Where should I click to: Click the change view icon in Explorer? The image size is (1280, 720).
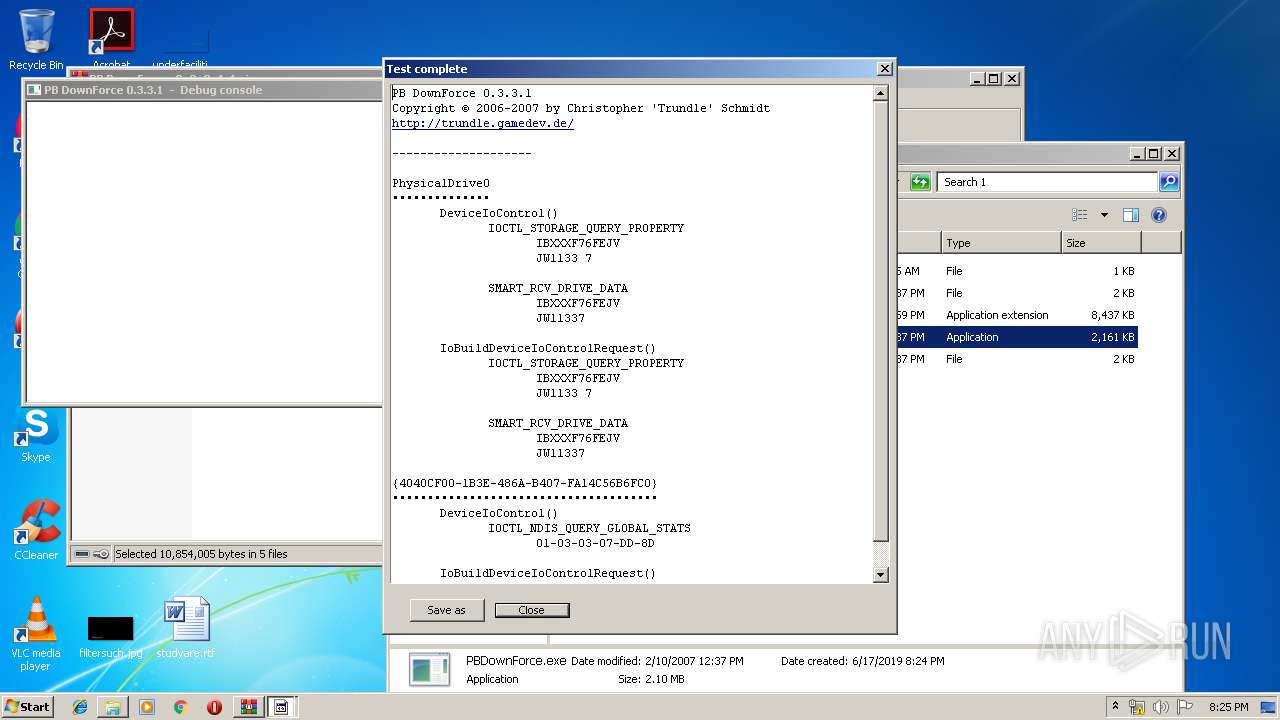click(x=1079, y=215)
